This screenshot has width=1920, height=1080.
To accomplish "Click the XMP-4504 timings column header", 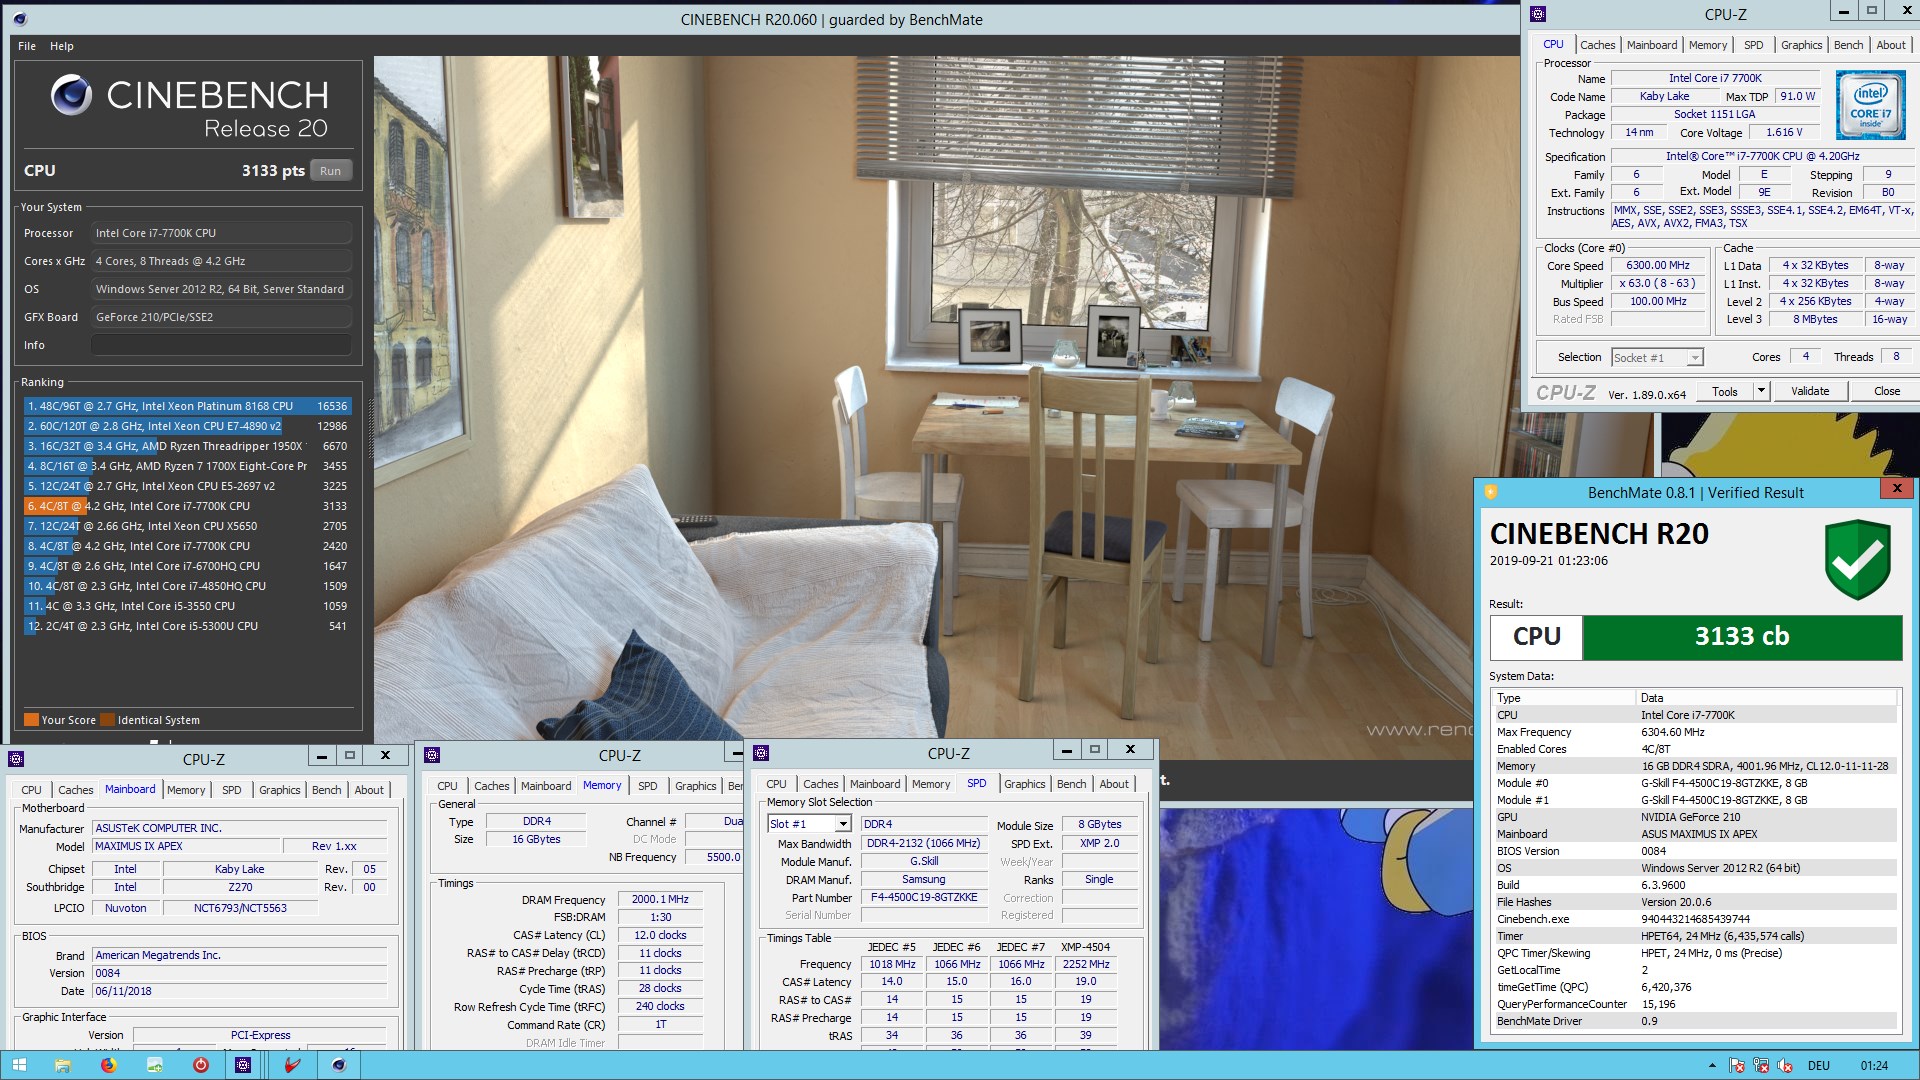I will pos(1085,947).
